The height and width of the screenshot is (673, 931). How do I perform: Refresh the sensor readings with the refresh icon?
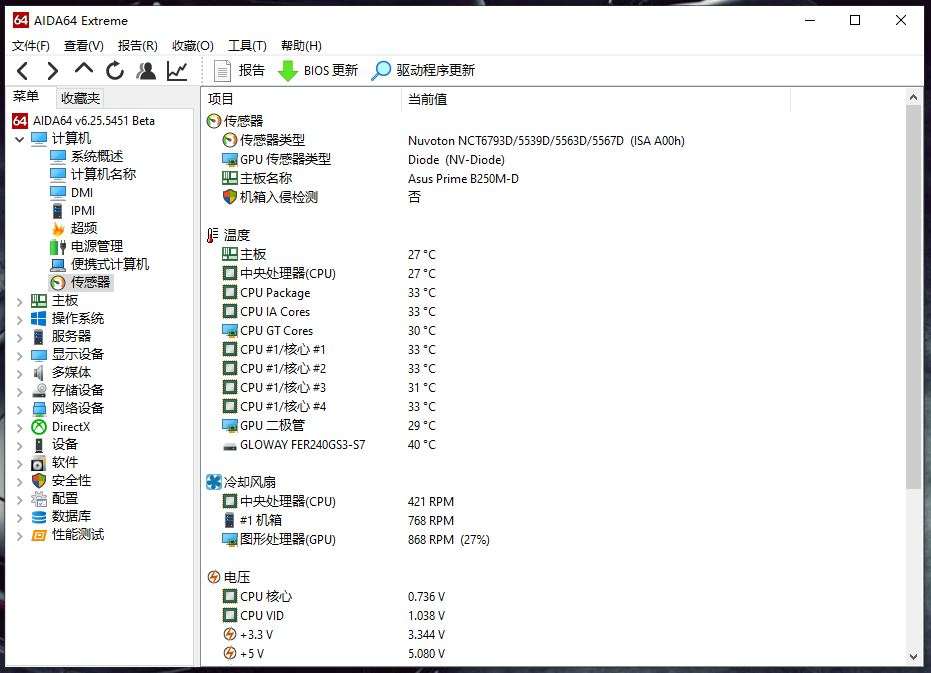coord(115,71)
